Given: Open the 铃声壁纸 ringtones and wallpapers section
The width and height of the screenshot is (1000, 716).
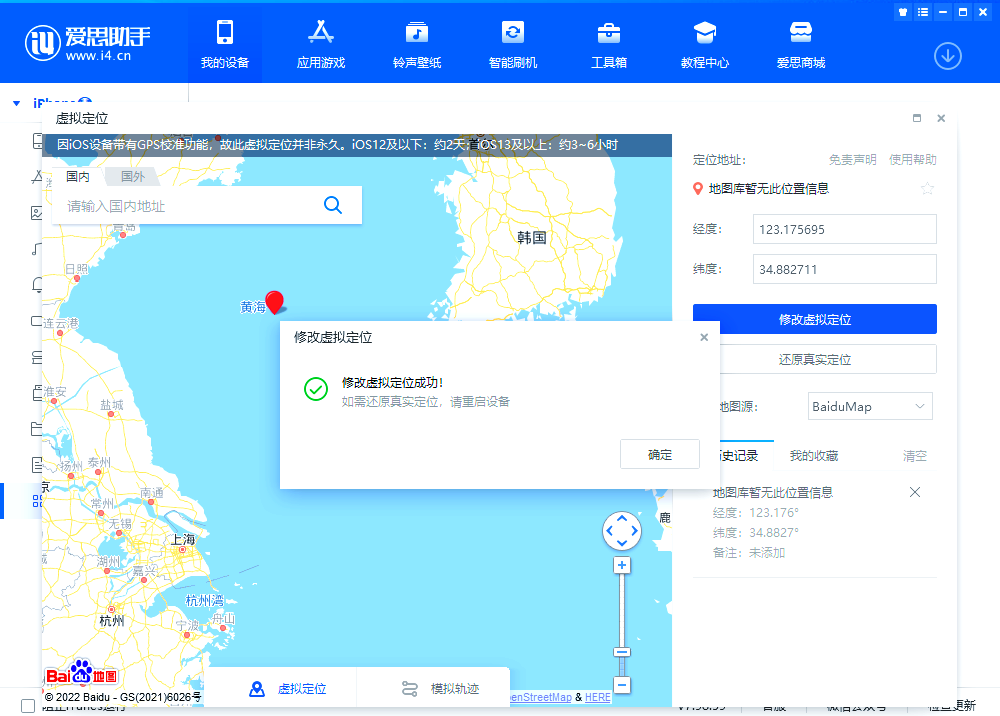Looking at the screenshot, I should [x=416, y=44].
